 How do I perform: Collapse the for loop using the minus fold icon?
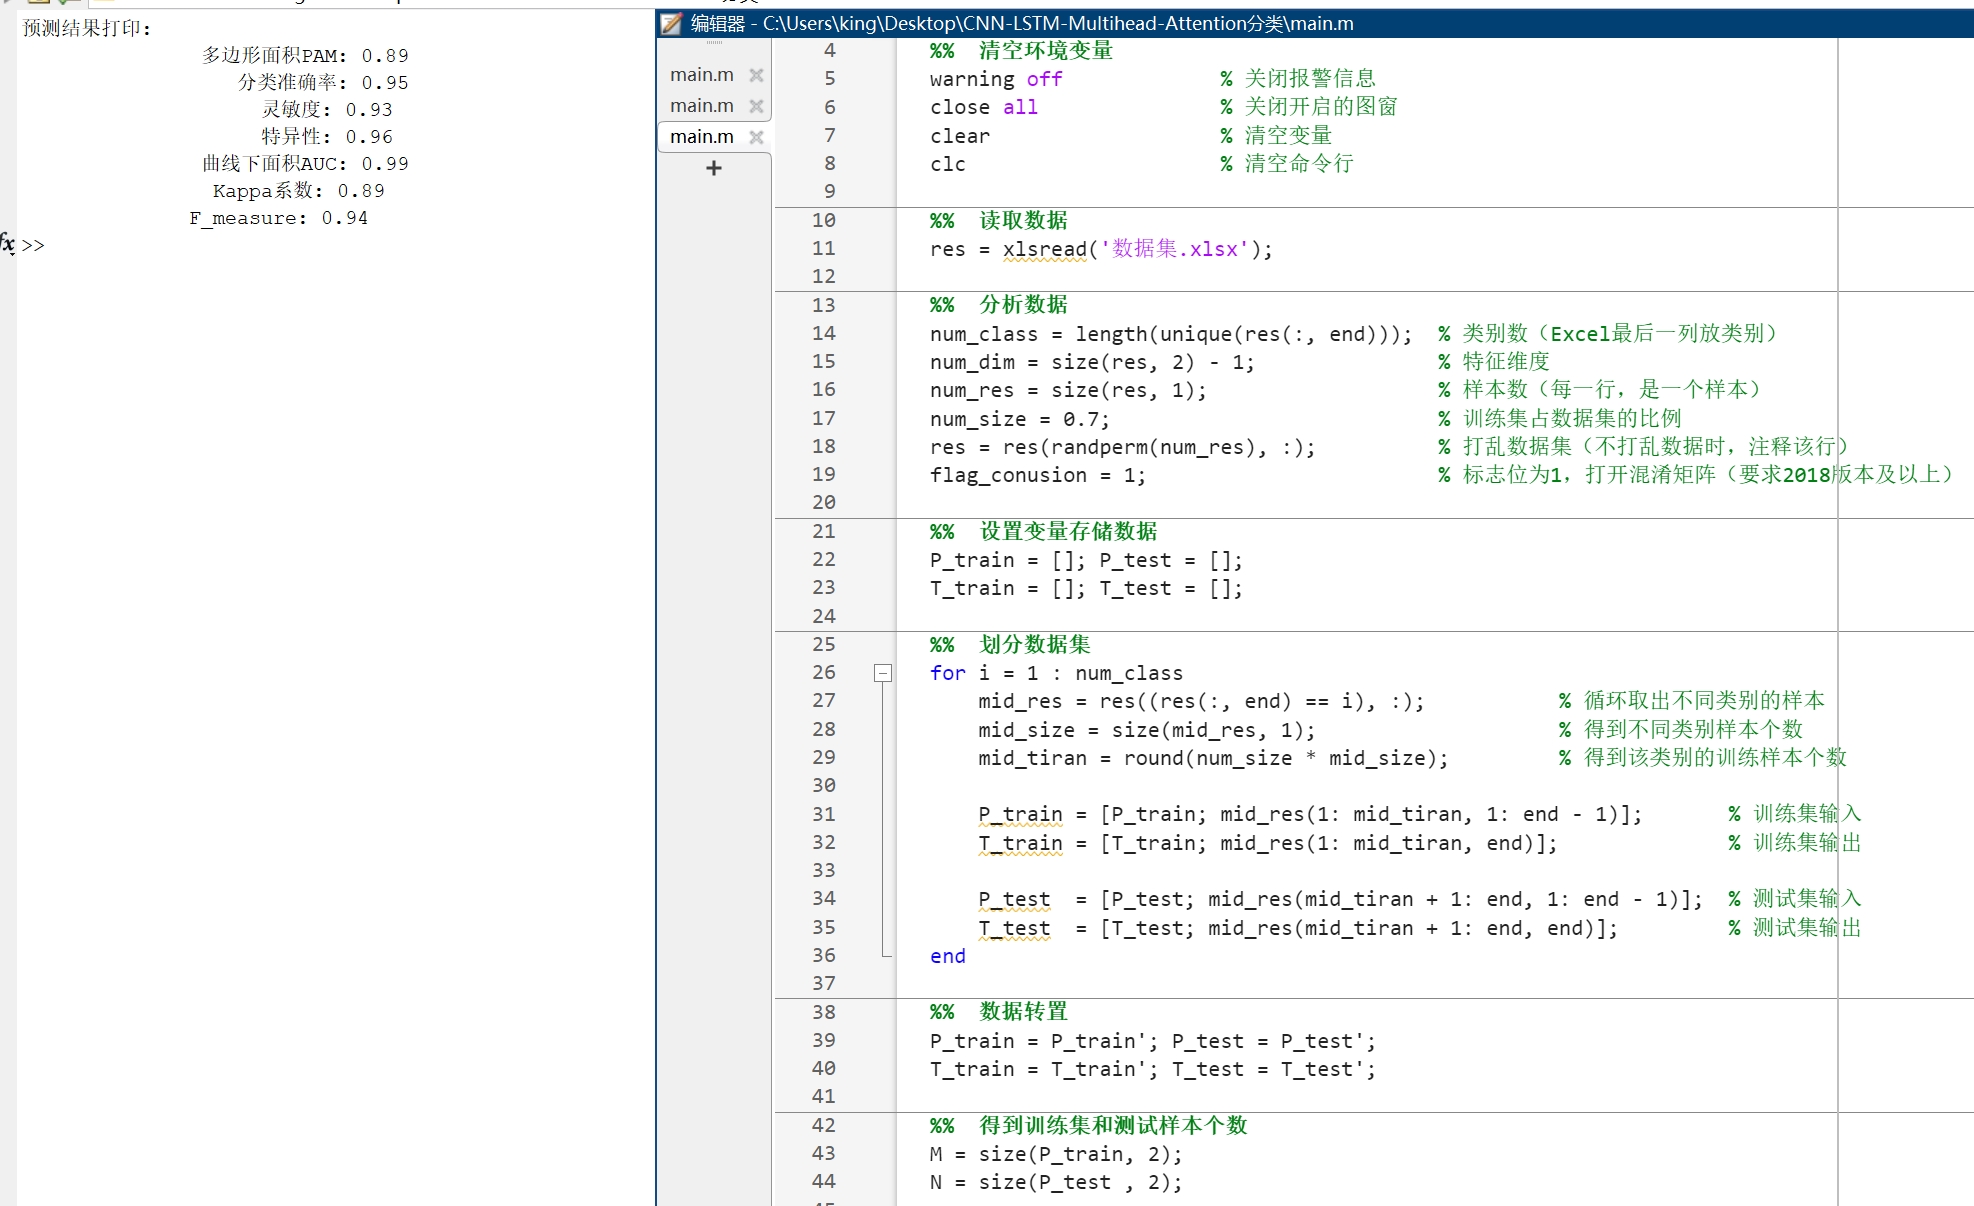pyautogui.click(x=883, y=673)
